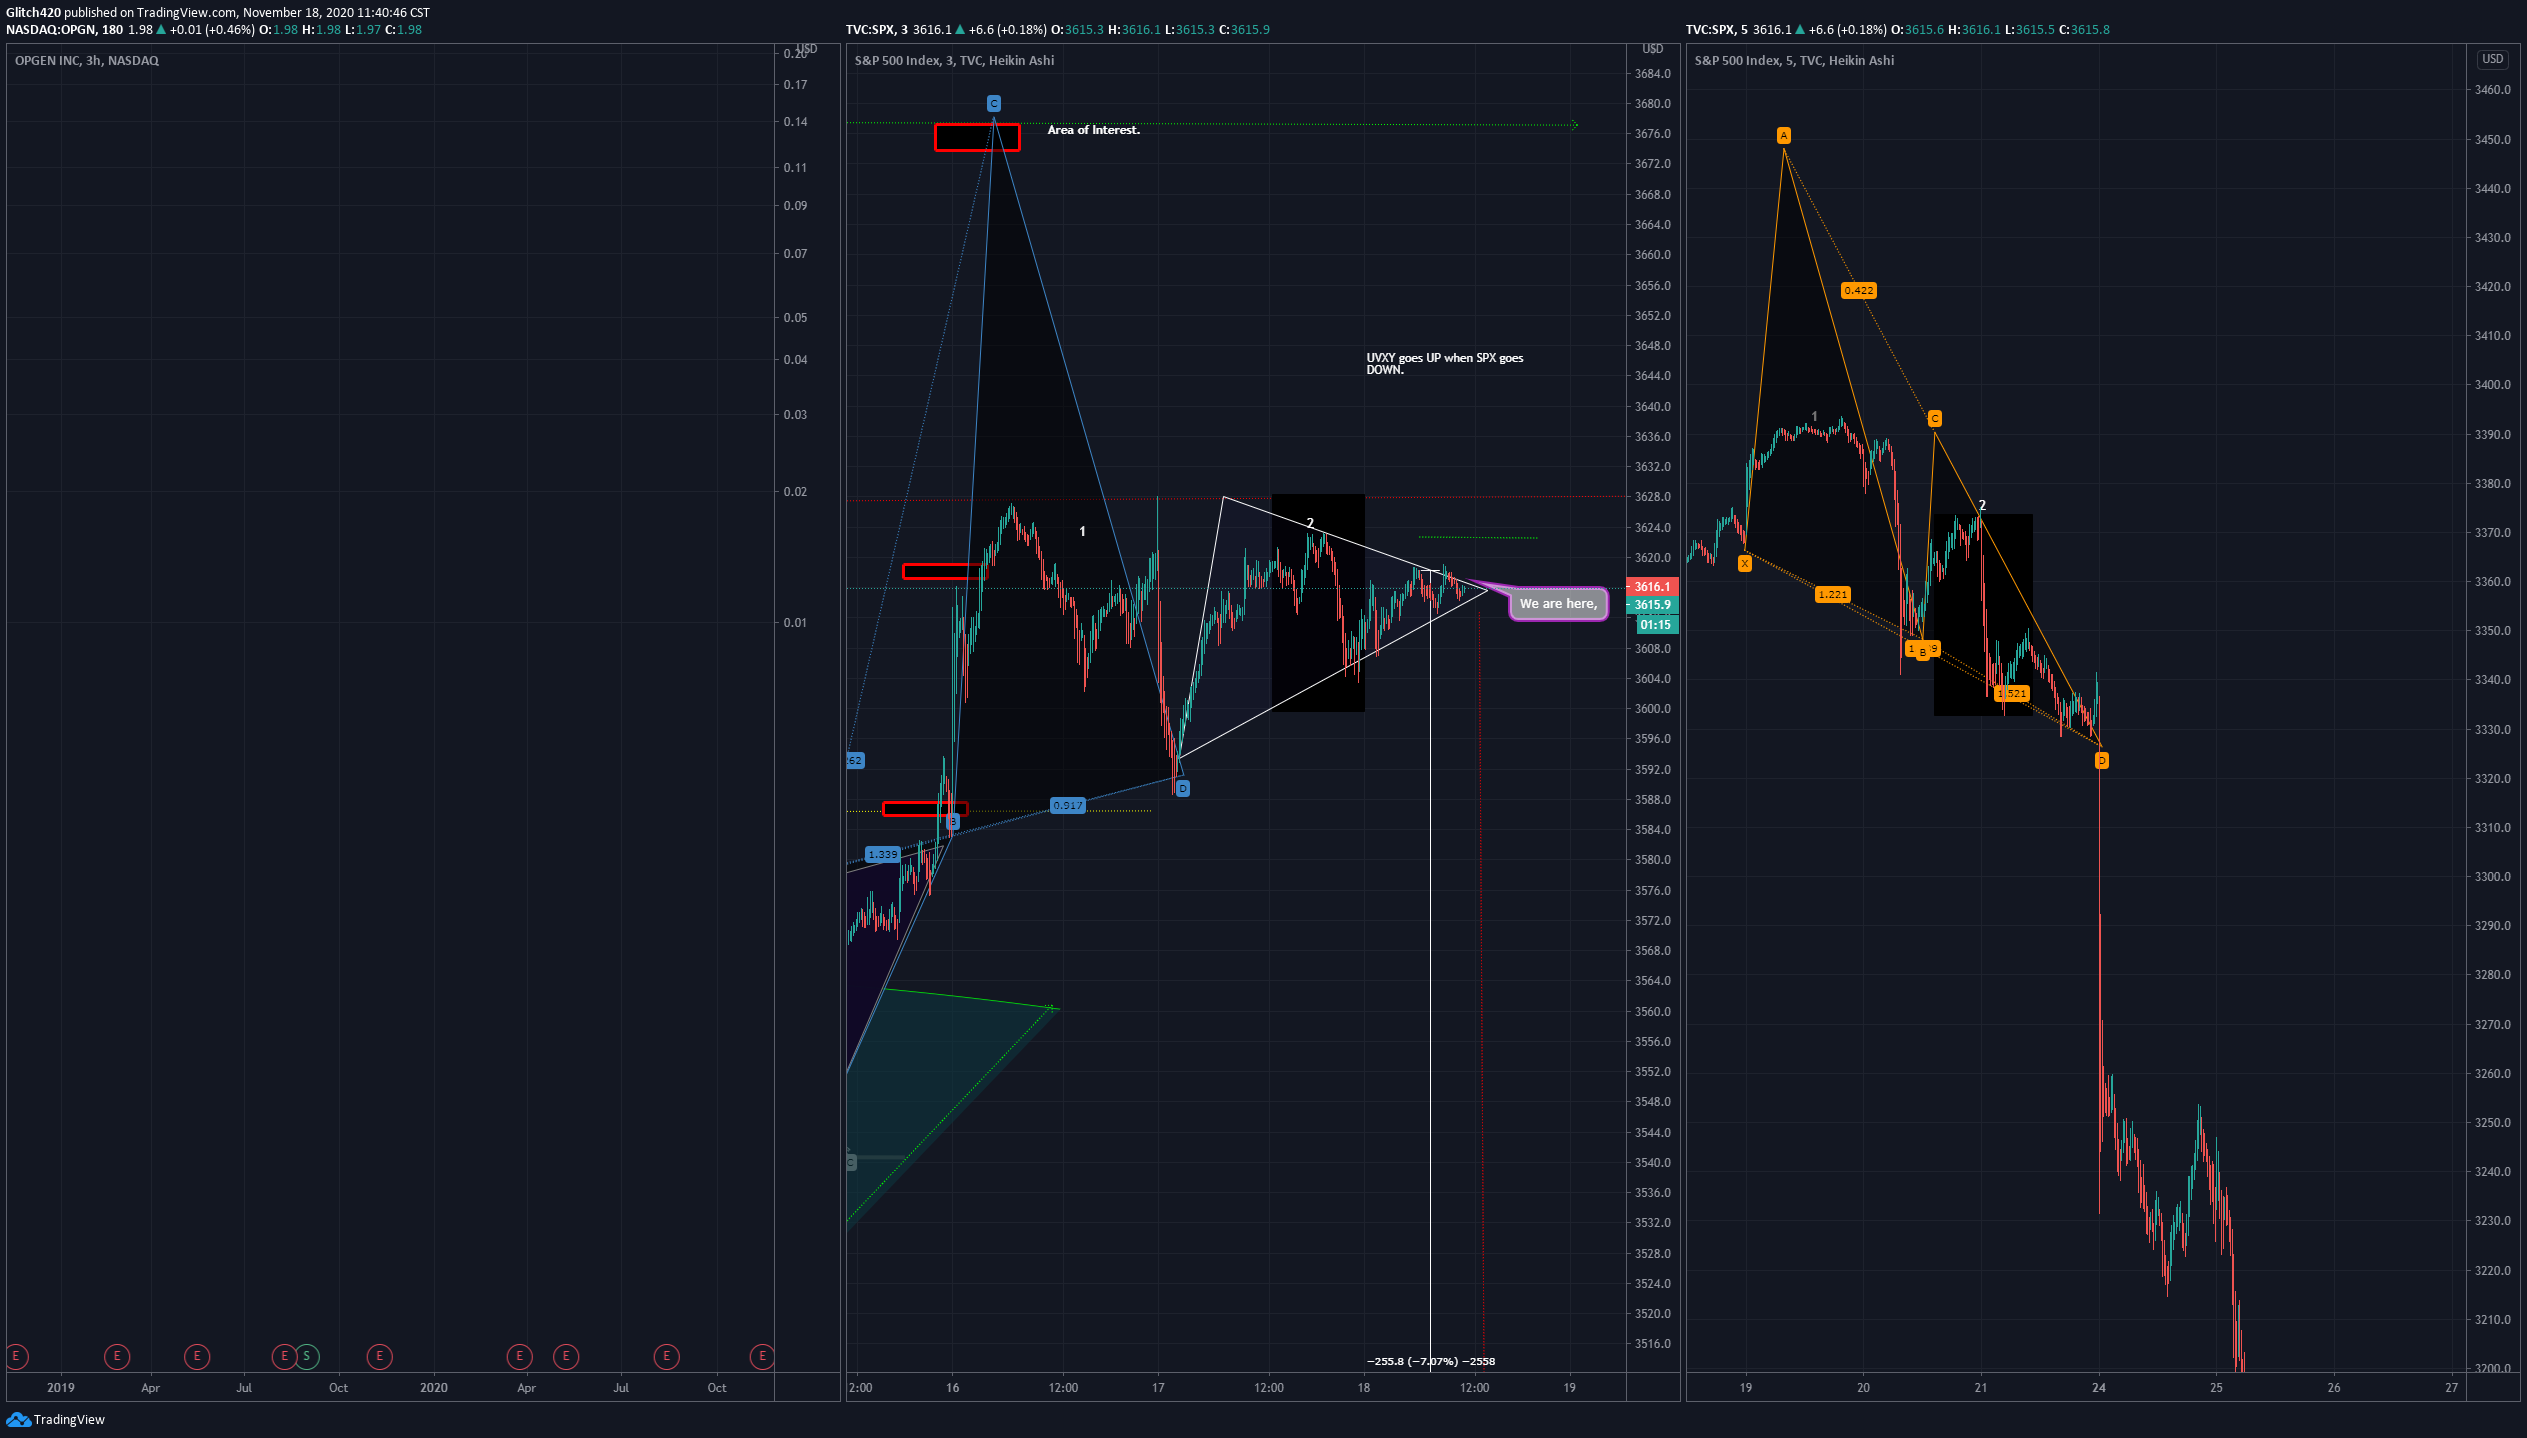This screenshot has width=2527, height=1438.
Task: Click the 'TVC:SPX, 5' header ticker
Action: [1717, 29]
